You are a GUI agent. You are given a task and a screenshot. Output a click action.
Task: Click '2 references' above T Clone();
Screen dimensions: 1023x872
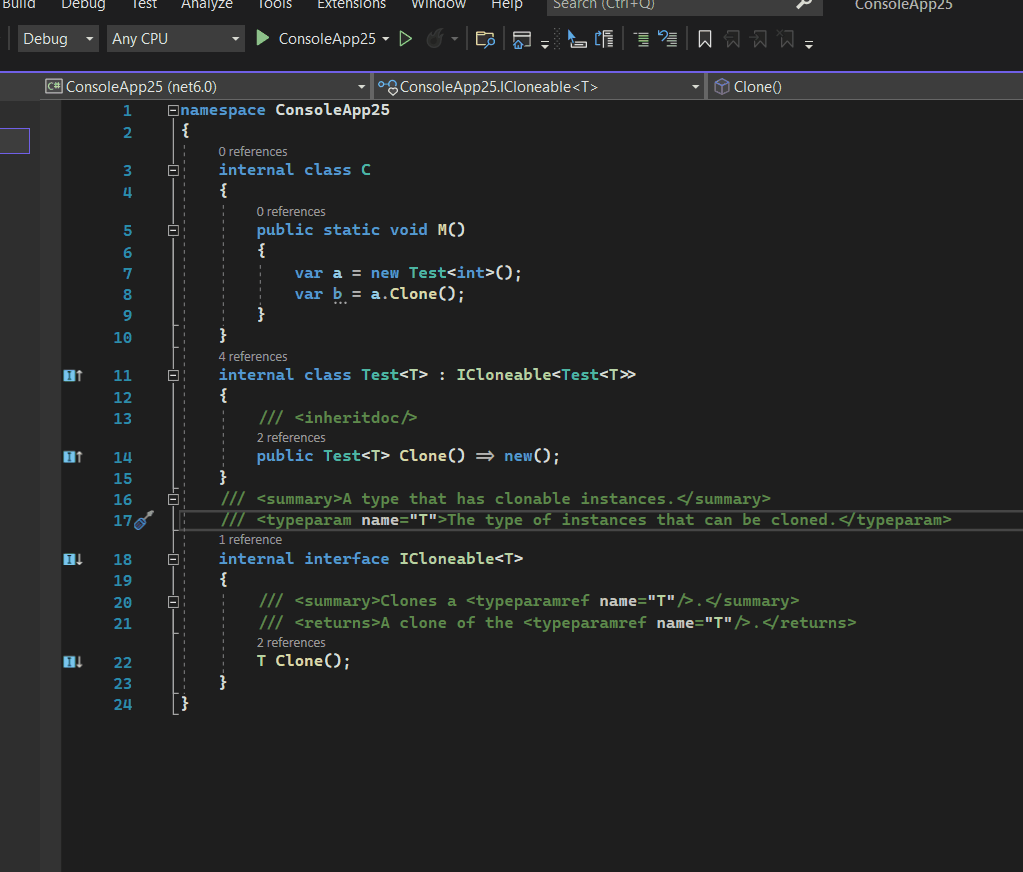tap(291, 642)
